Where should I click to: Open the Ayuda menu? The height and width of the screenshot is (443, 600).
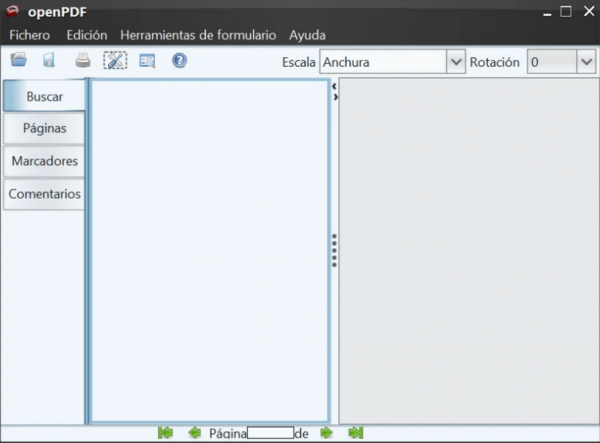[307, 35]
